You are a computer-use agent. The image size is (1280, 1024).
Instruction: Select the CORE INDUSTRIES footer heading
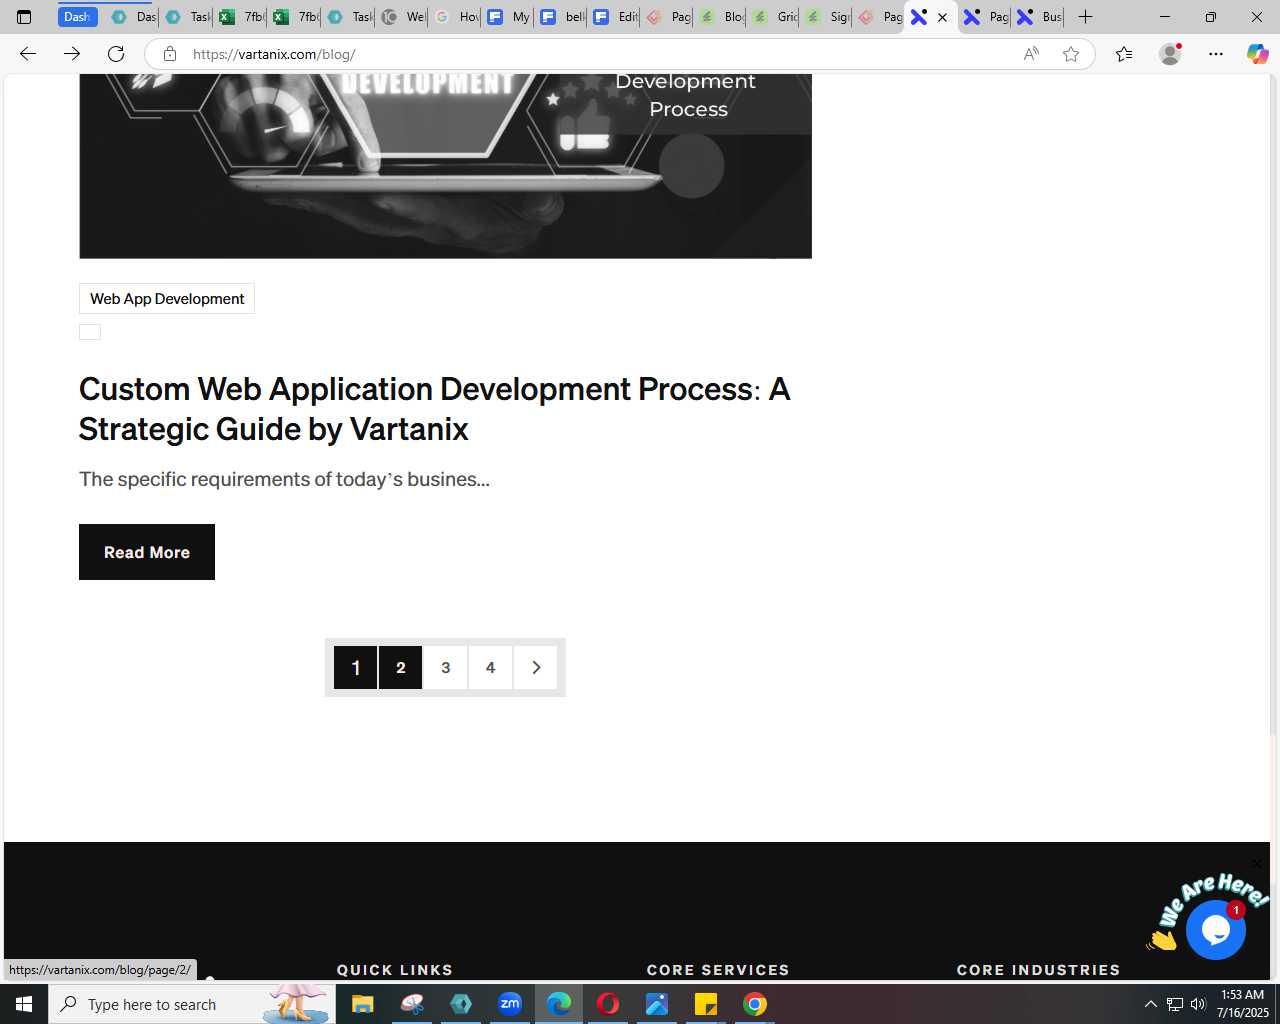[1039, 970]
